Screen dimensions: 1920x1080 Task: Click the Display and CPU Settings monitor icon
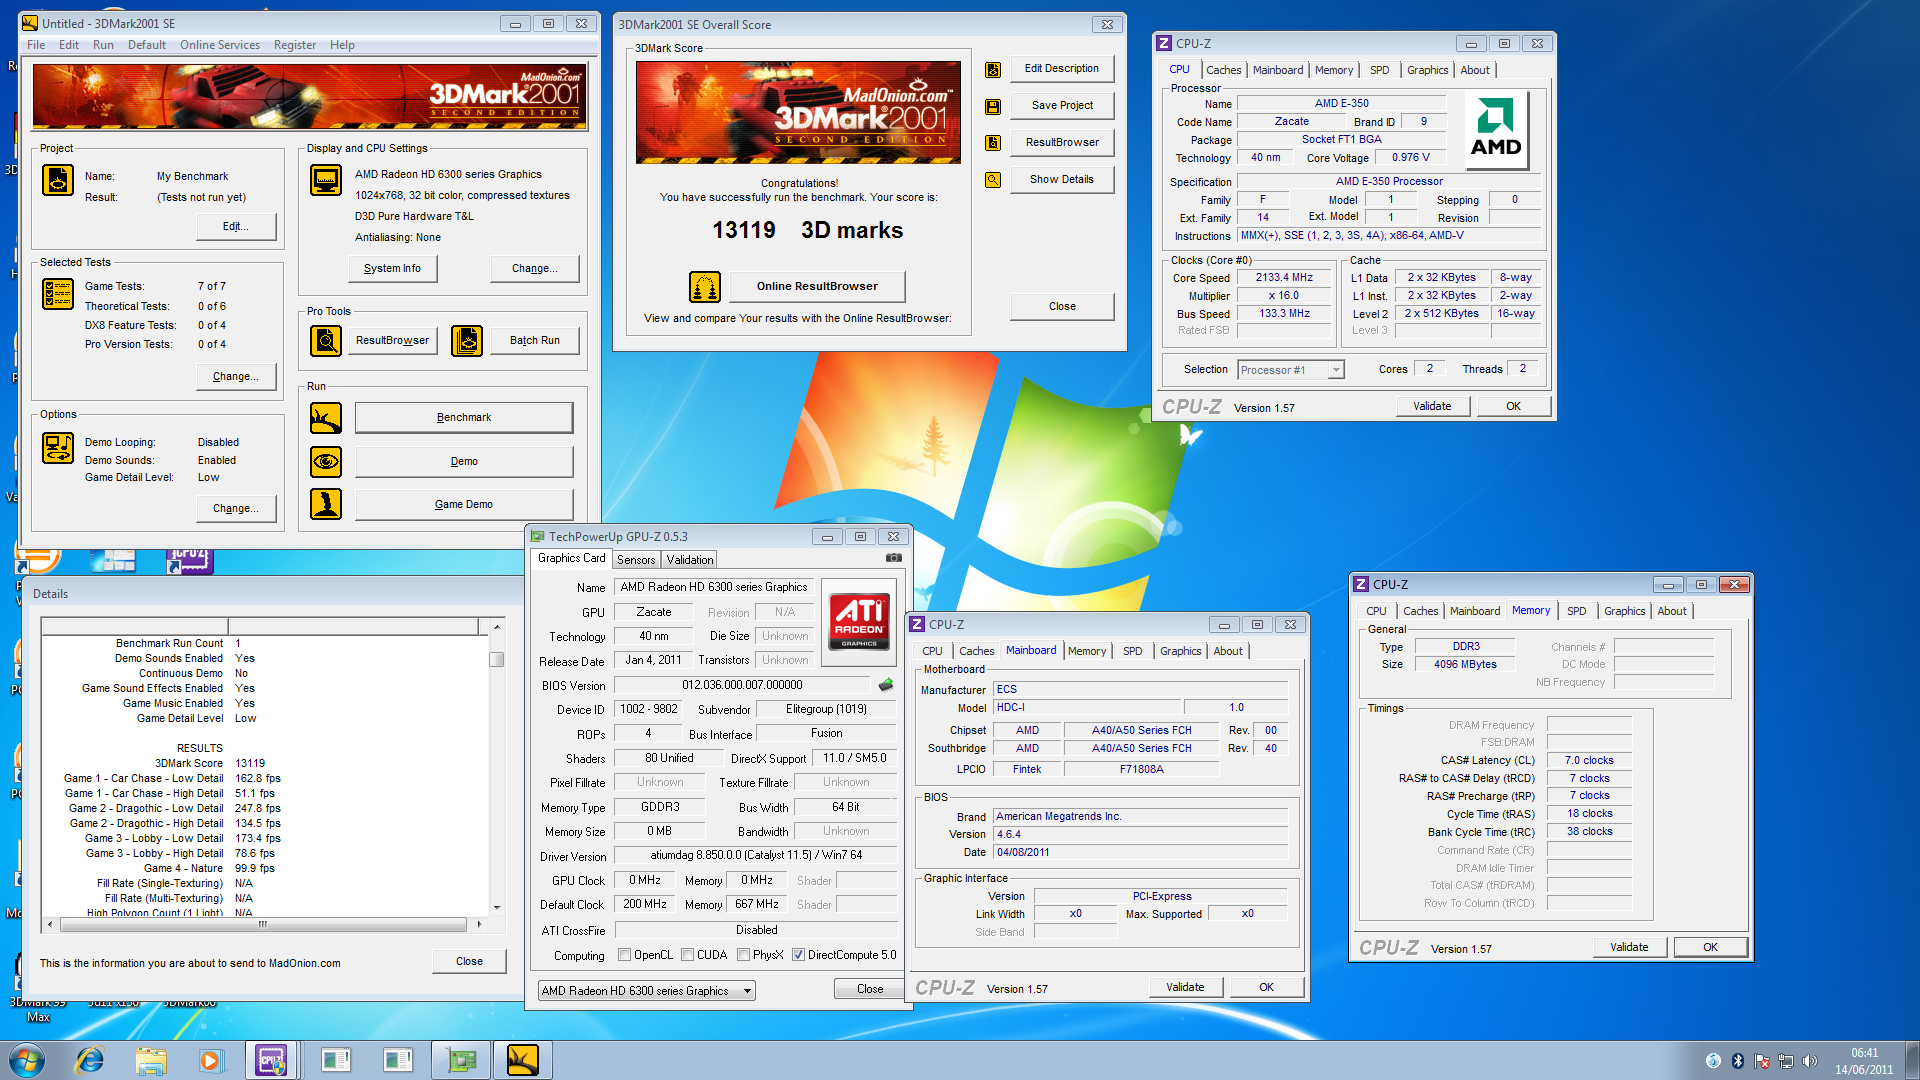point(326,181)
